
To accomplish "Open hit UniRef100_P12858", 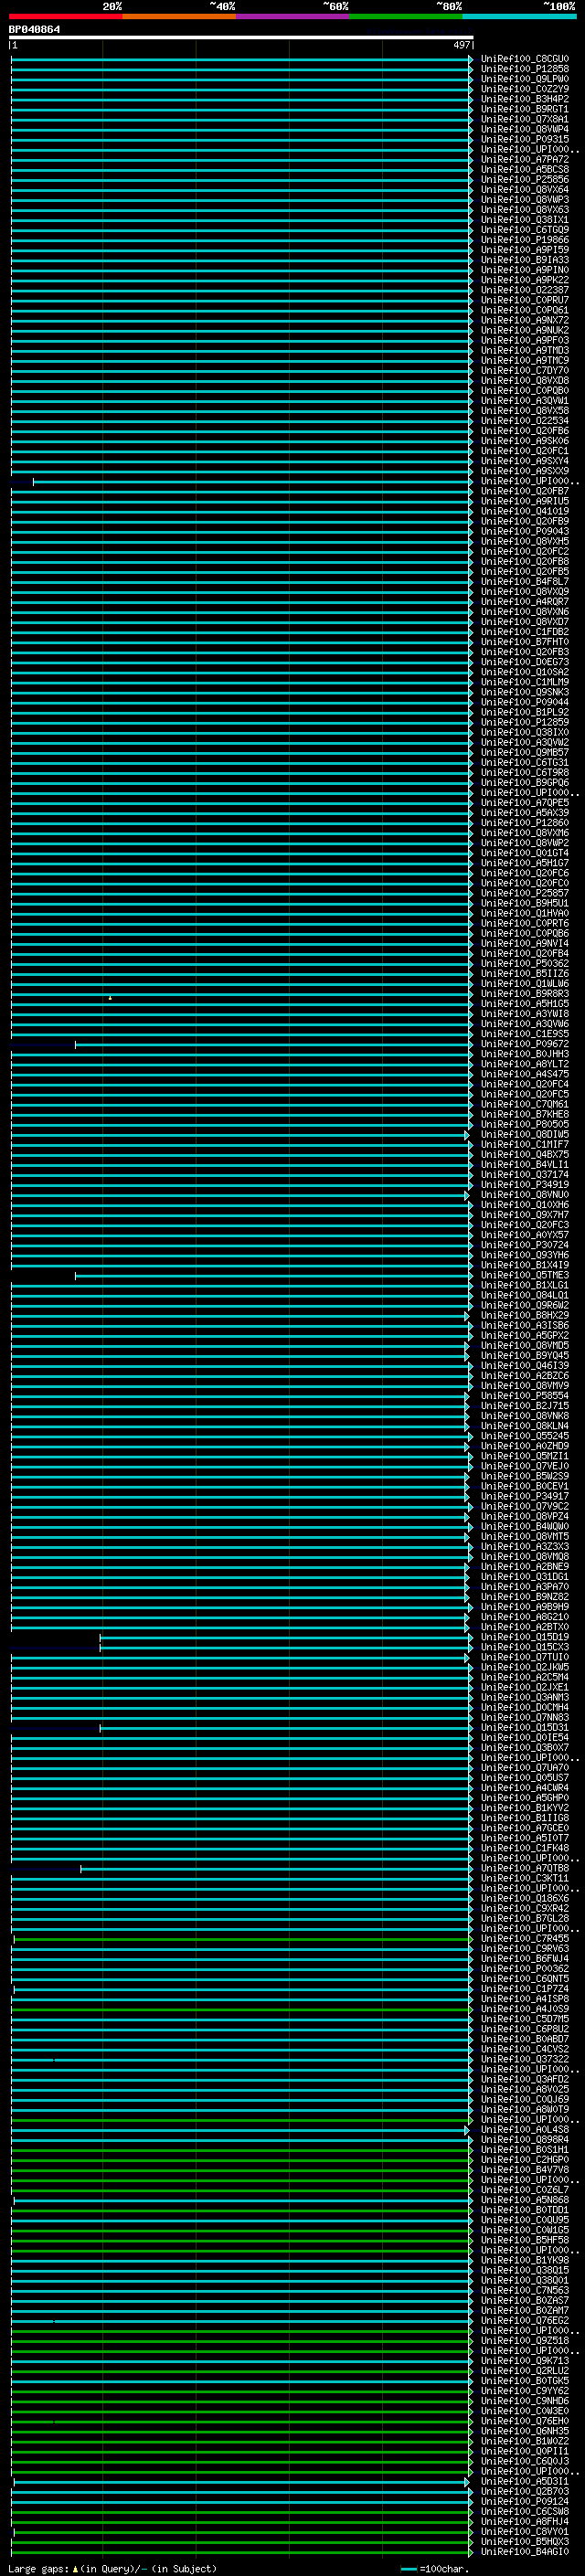I will (x=524, y=69).
